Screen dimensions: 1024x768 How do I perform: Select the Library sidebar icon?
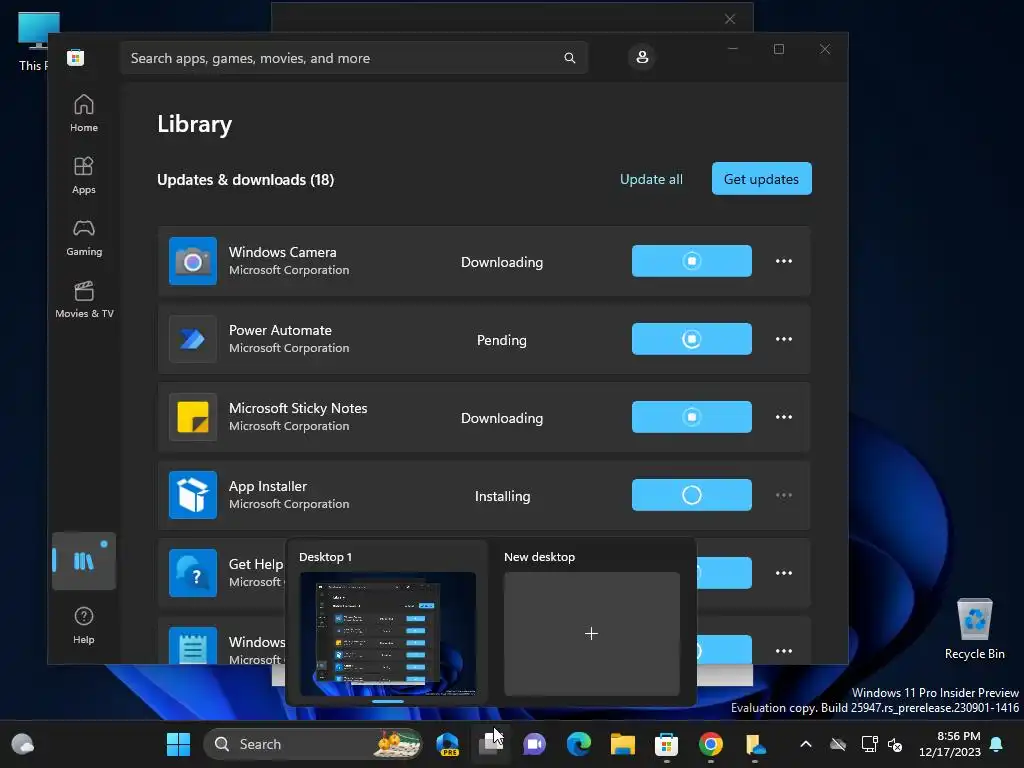[x=84, y=561]
